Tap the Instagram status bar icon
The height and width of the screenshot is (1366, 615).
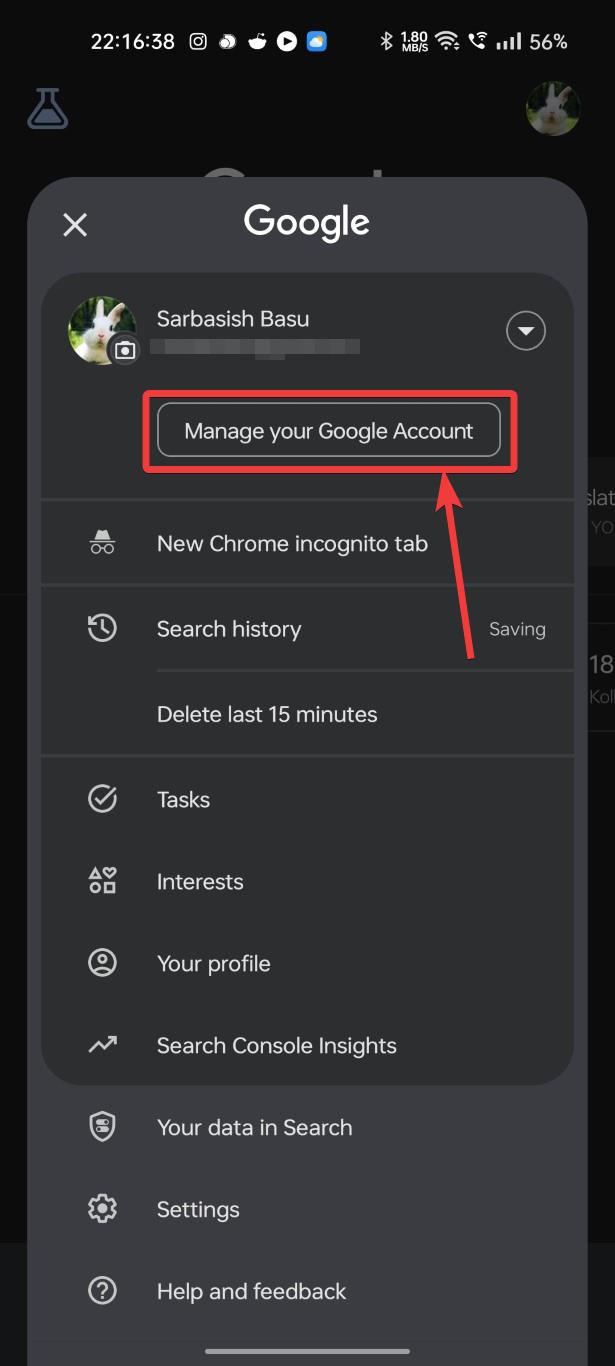199,42
